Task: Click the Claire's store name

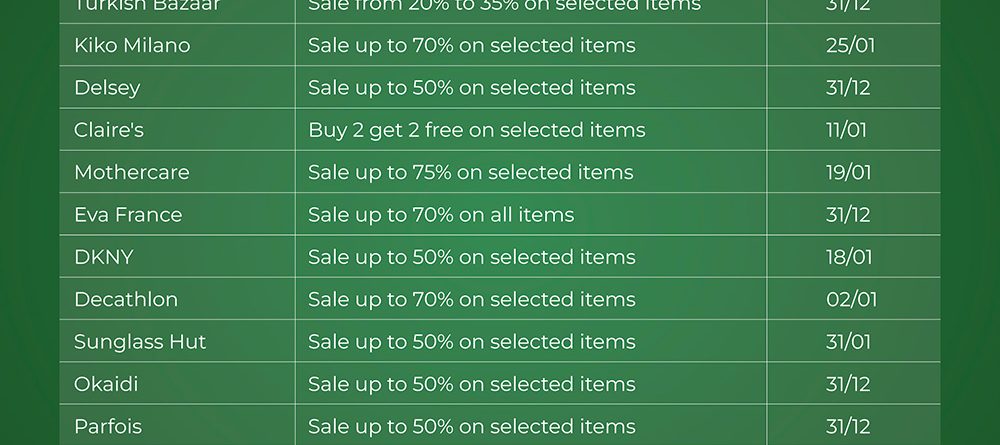Action: 109,130
